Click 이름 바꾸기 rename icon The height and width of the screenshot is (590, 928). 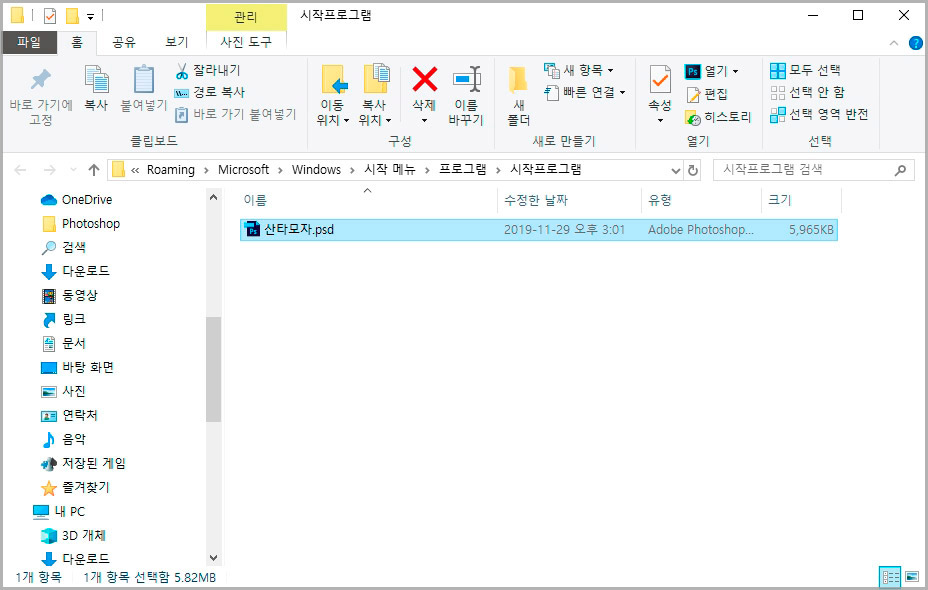pos(467,79)
